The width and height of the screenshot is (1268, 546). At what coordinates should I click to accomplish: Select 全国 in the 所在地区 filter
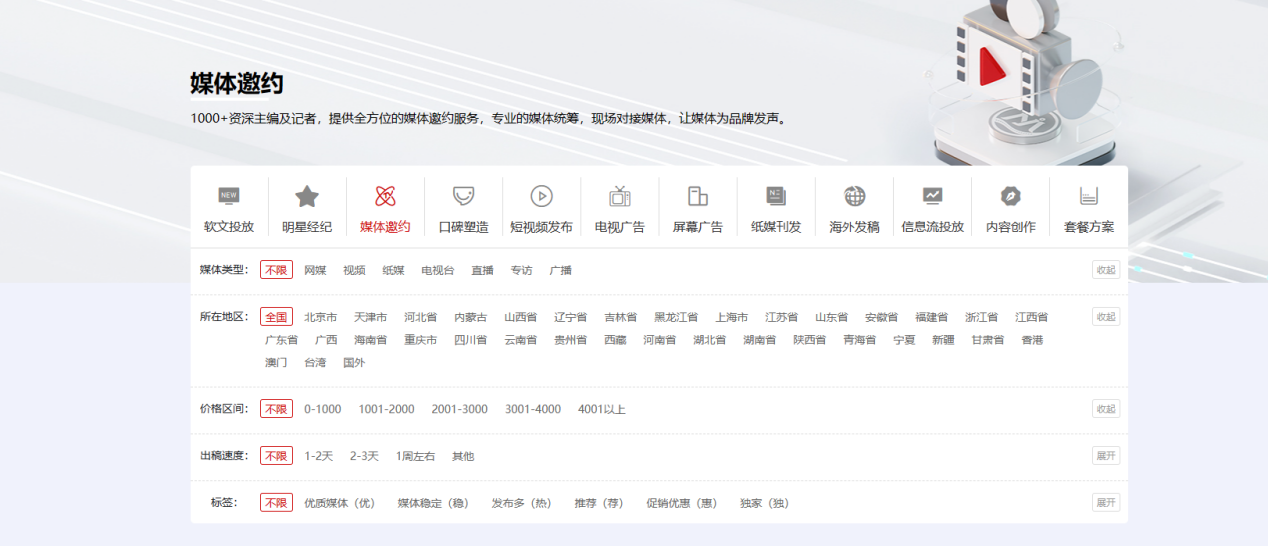[276, 317]
